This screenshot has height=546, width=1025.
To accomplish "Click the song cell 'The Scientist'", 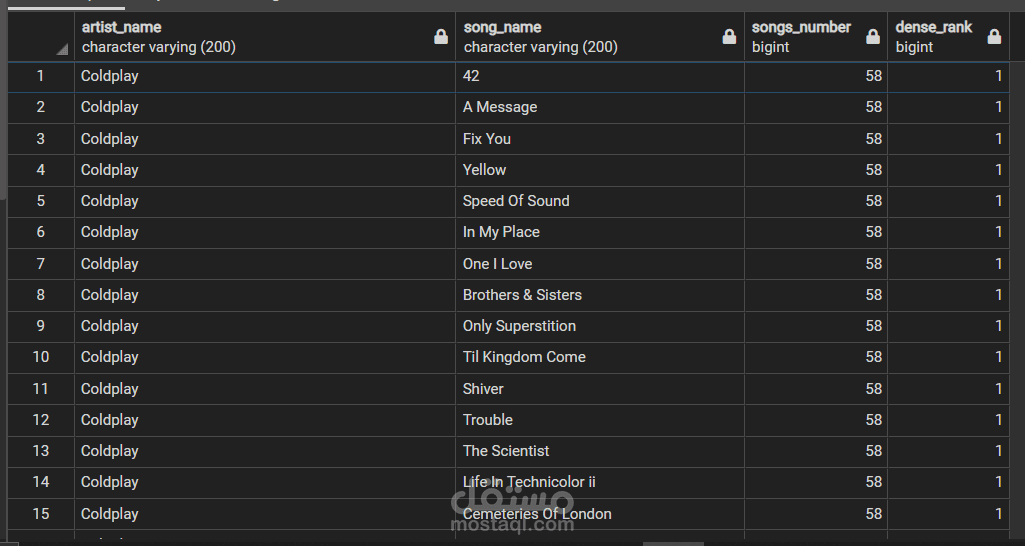I will pyautogui.click(x=599, y=451).
